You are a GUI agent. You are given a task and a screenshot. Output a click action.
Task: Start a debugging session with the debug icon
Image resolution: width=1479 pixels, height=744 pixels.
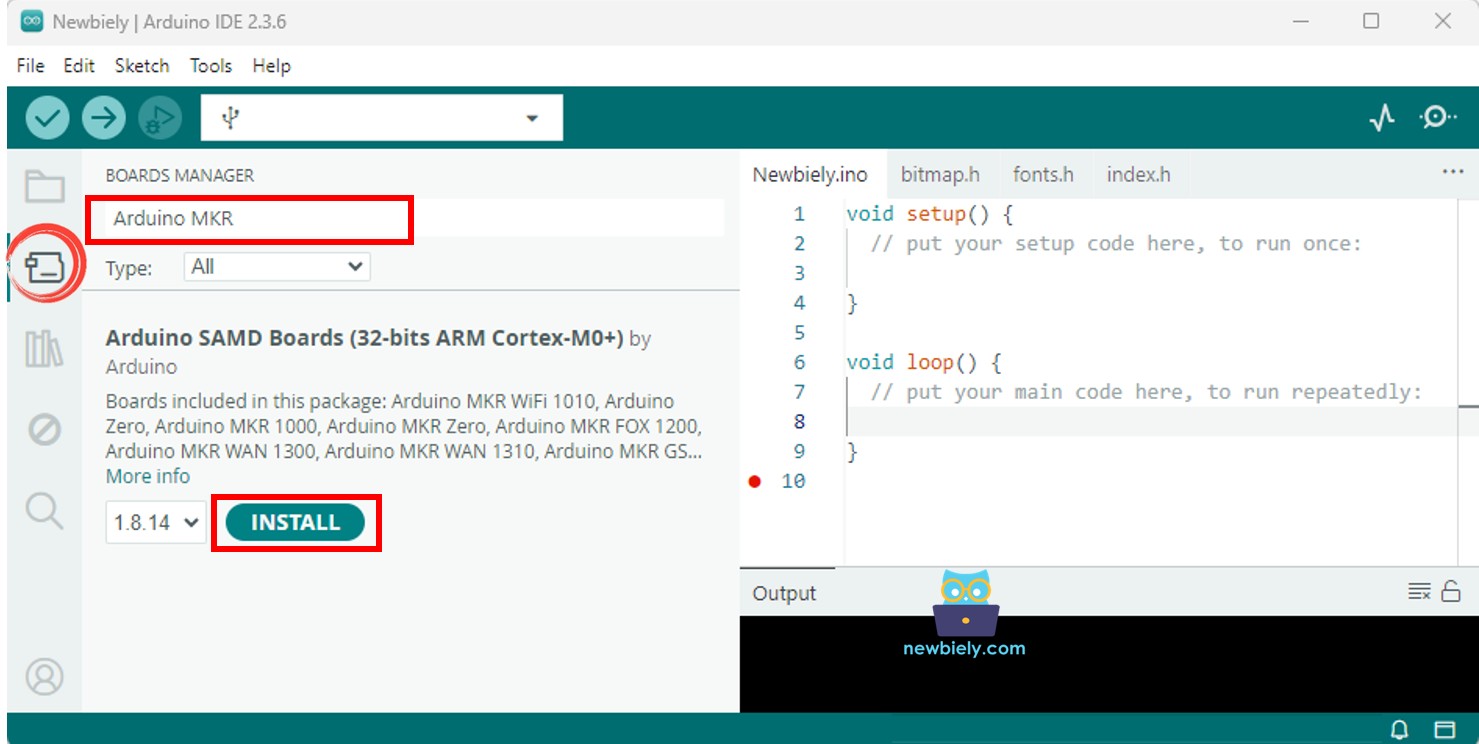tap(160, 117)
